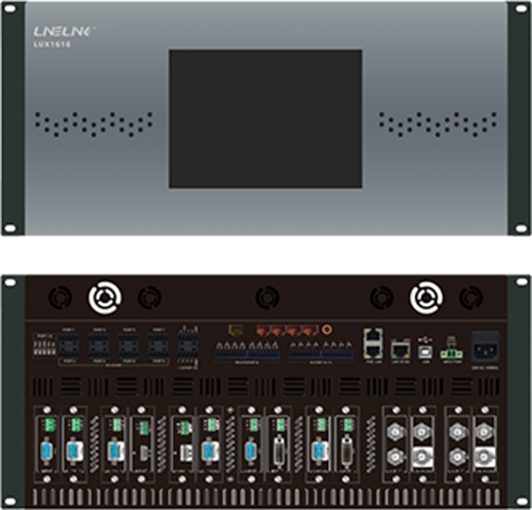Select the first white DVI connector card
Screen dimensions: 532x510
(278, 443)
